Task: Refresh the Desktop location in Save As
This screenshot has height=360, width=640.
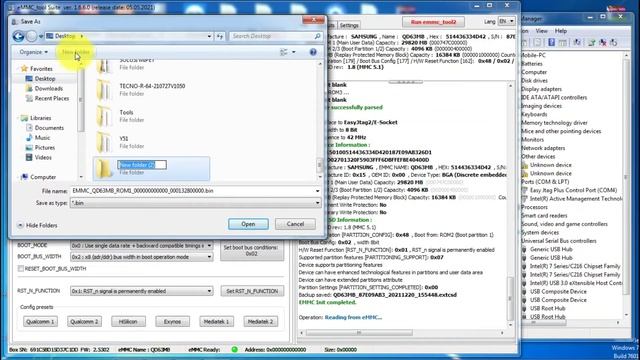Action: (220, 36)
